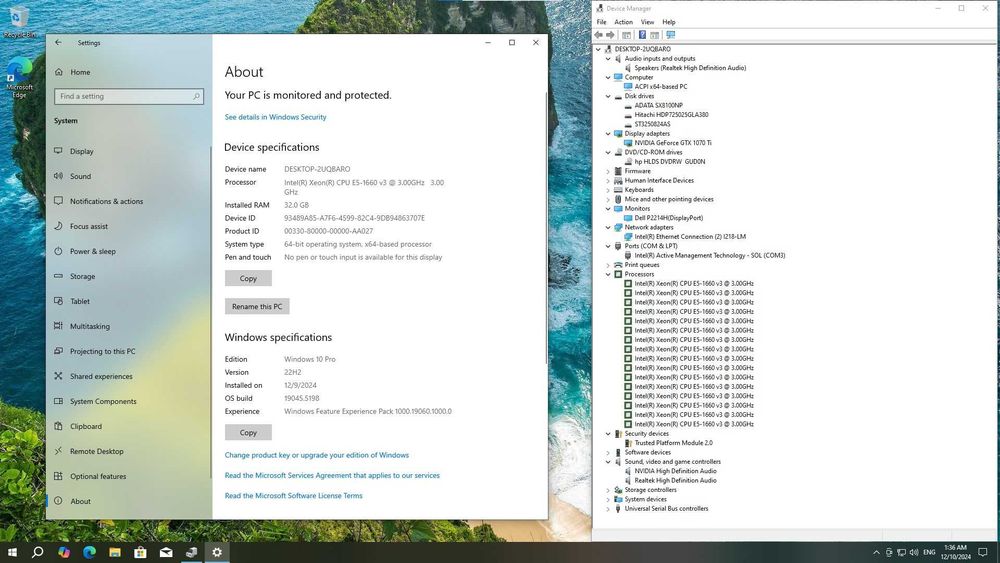Collapse the Disk drives node
Image resolution: width=1000 pixels, height=563 pixels.
click(608, 96)
